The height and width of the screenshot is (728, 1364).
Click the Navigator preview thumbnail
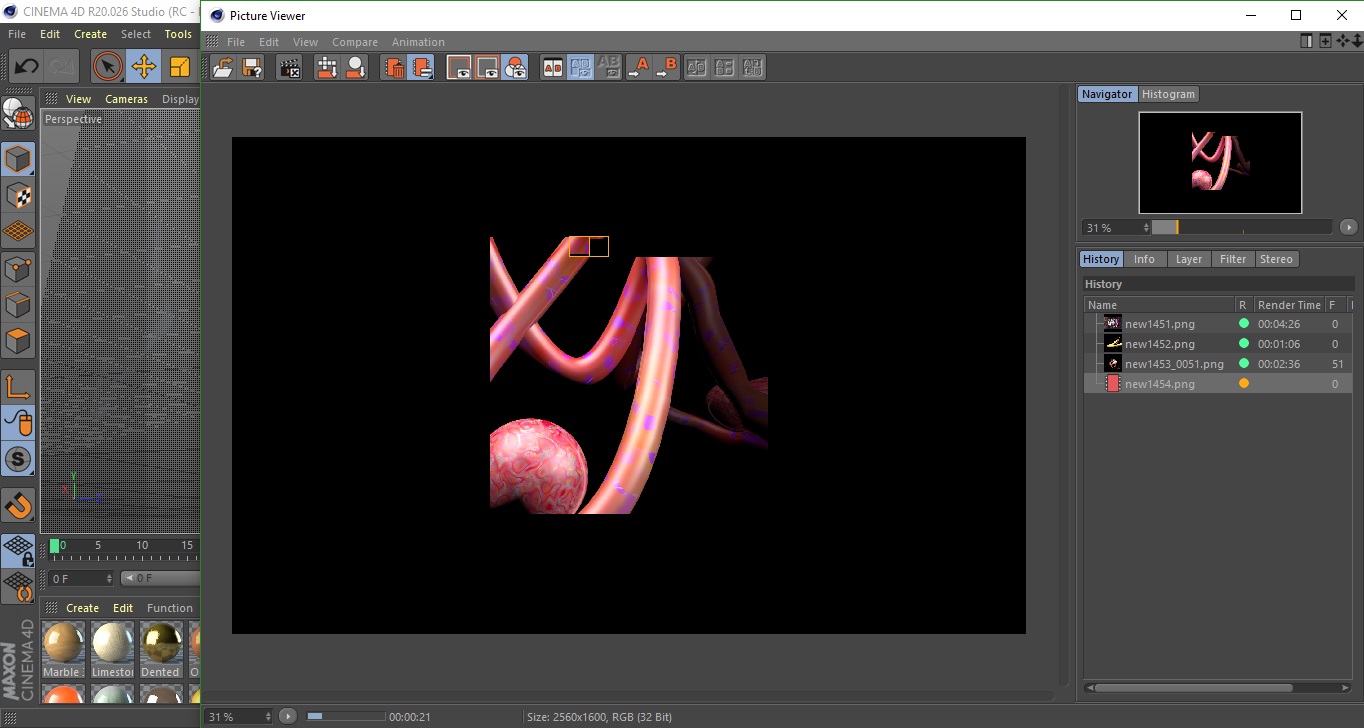[x=1220, y=162]
